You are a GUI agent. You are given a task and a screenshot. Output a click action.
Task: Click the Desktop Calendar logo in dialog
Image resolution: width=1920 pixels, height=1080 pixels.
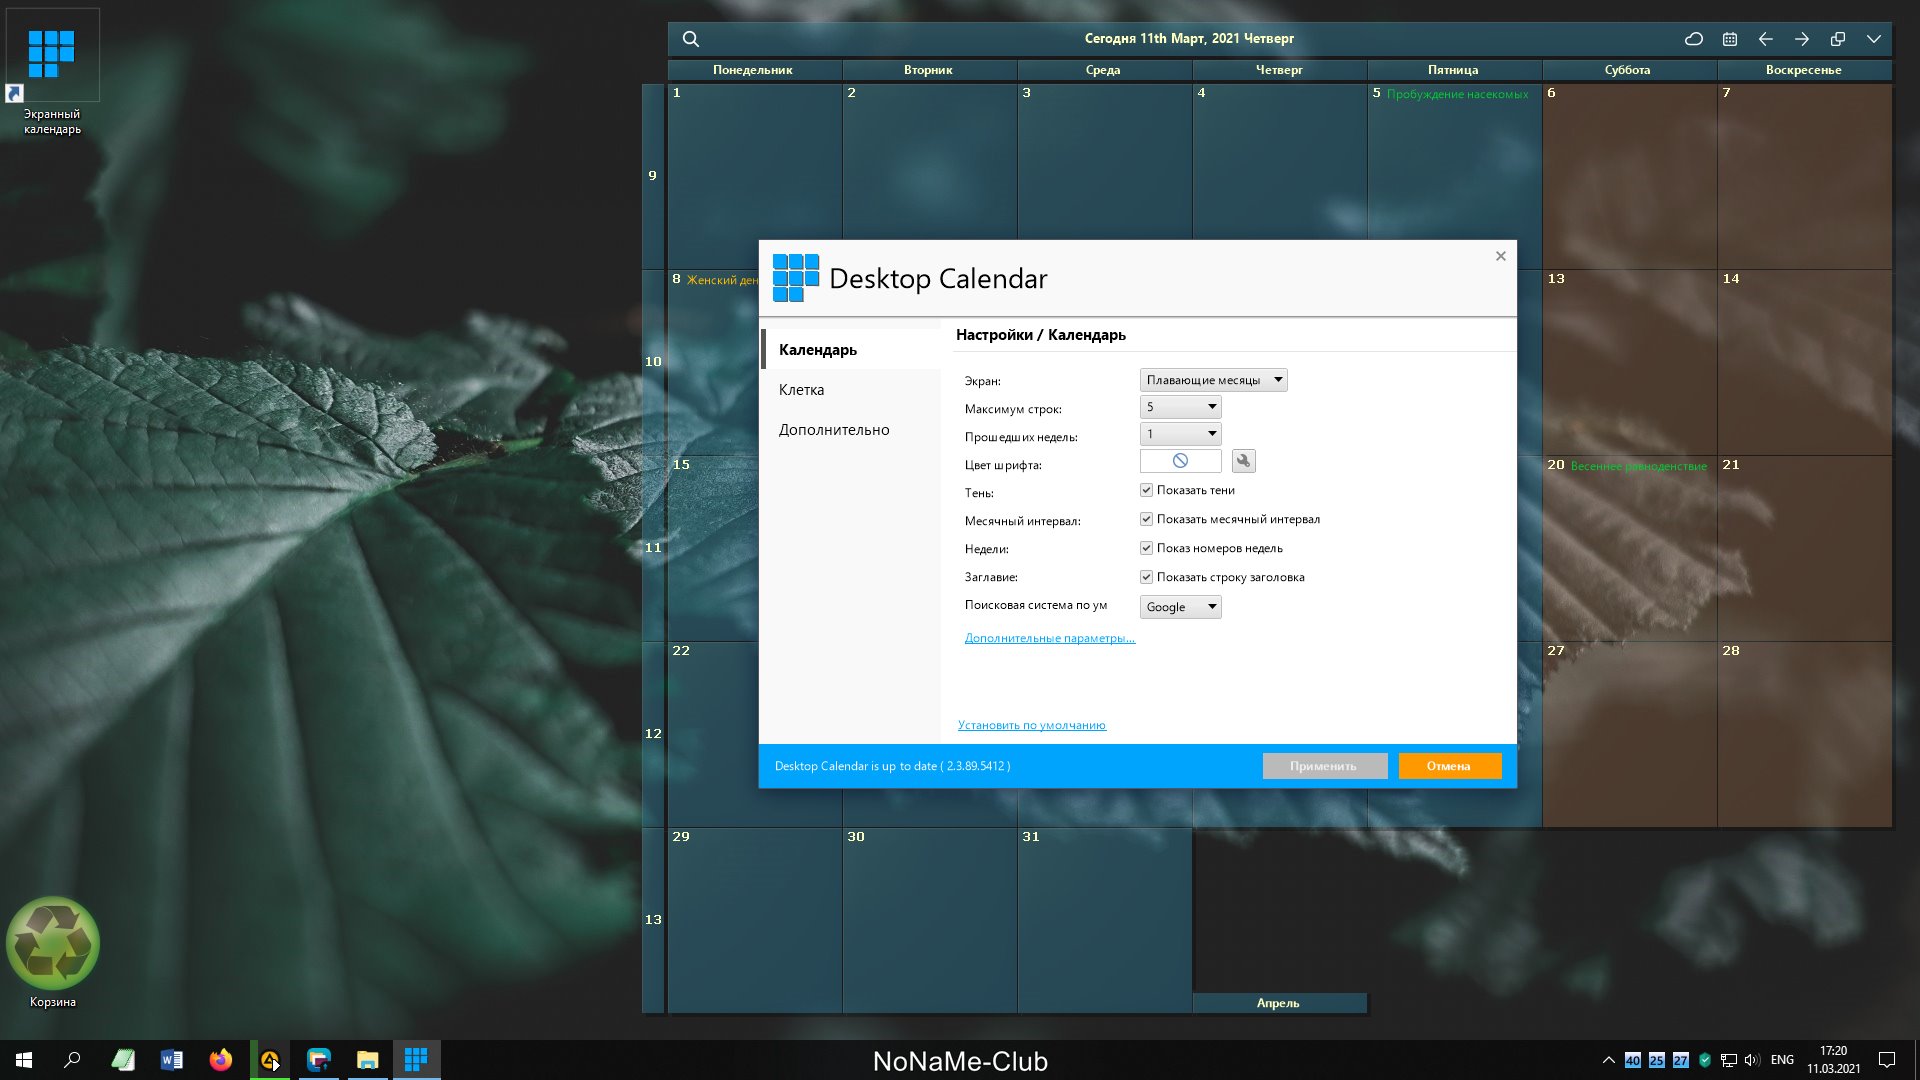click(x=795, y=278)
